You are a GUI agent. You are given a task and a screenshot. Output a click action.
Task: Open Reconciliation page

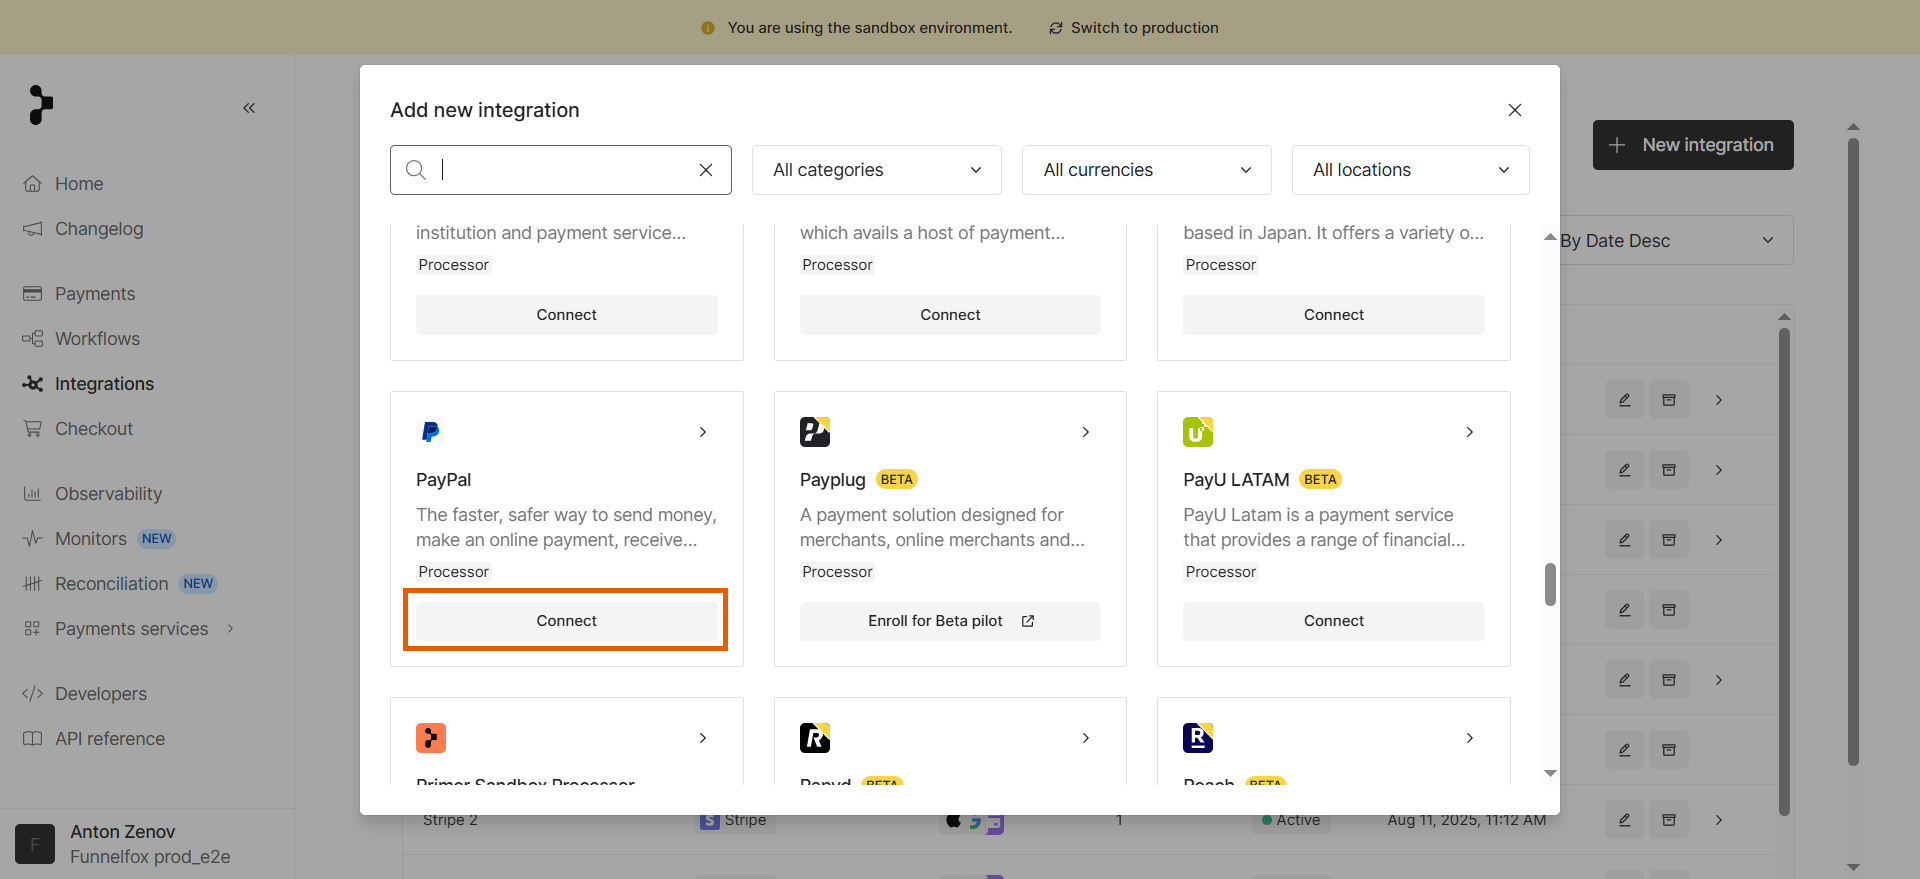point(111,584)
